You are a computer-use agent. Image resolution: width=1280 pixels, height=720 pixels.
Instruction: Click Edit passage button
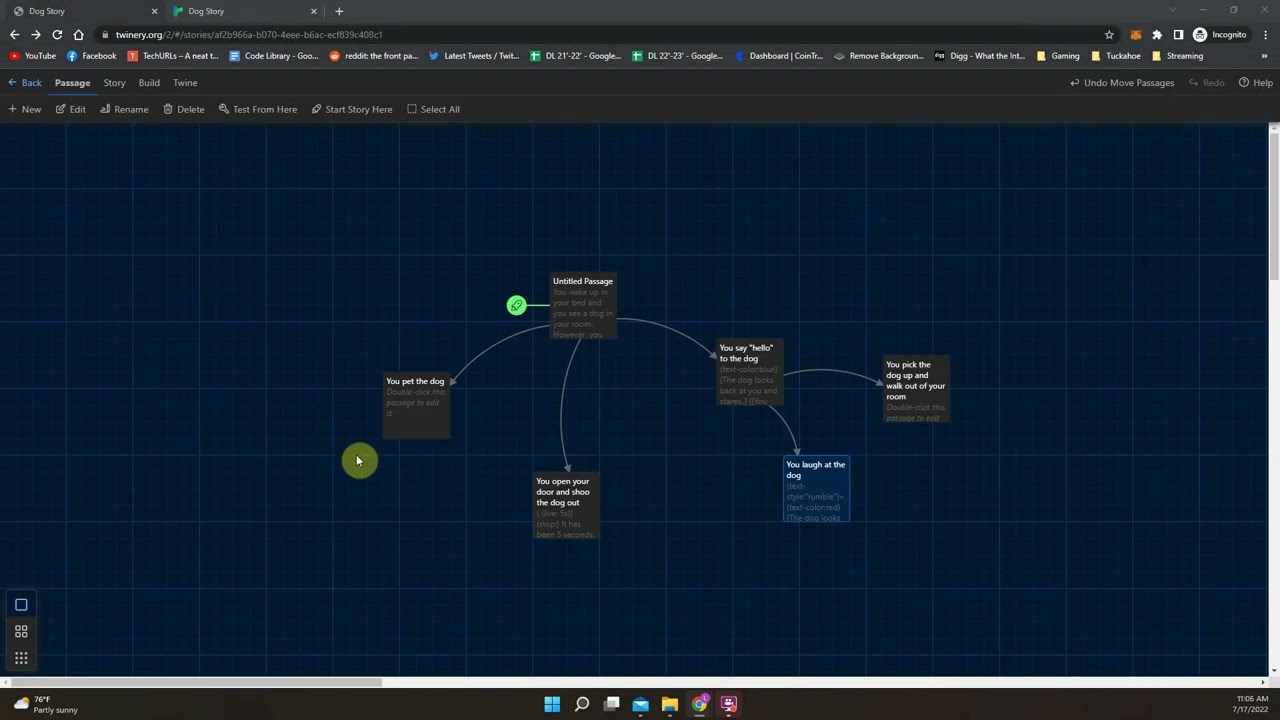point(70,109)
